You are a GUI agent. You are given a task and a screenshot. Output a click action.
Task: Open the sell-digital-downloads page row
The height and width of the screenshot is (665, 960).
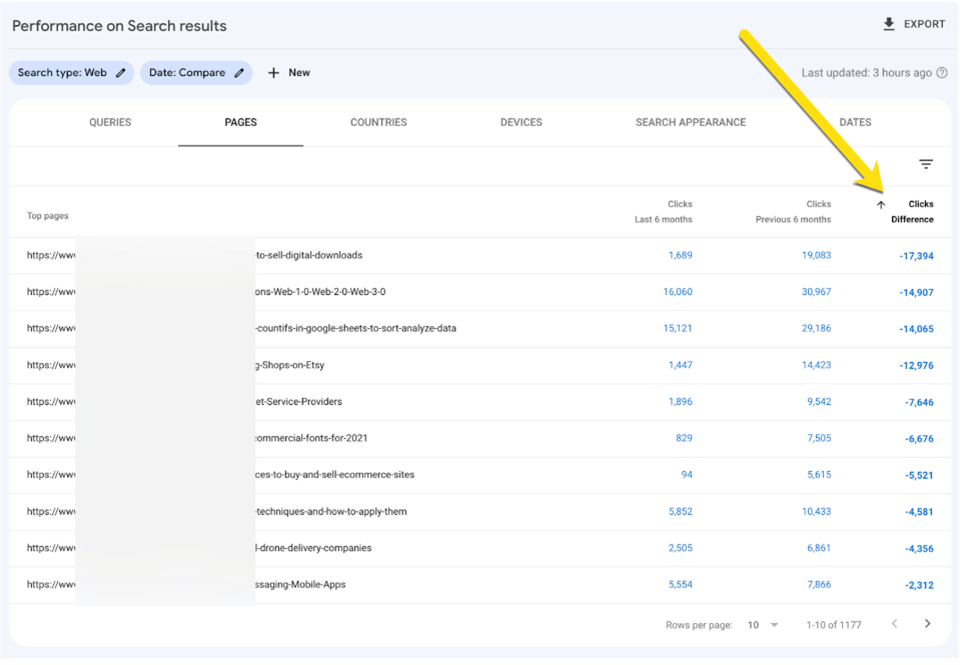308,256
